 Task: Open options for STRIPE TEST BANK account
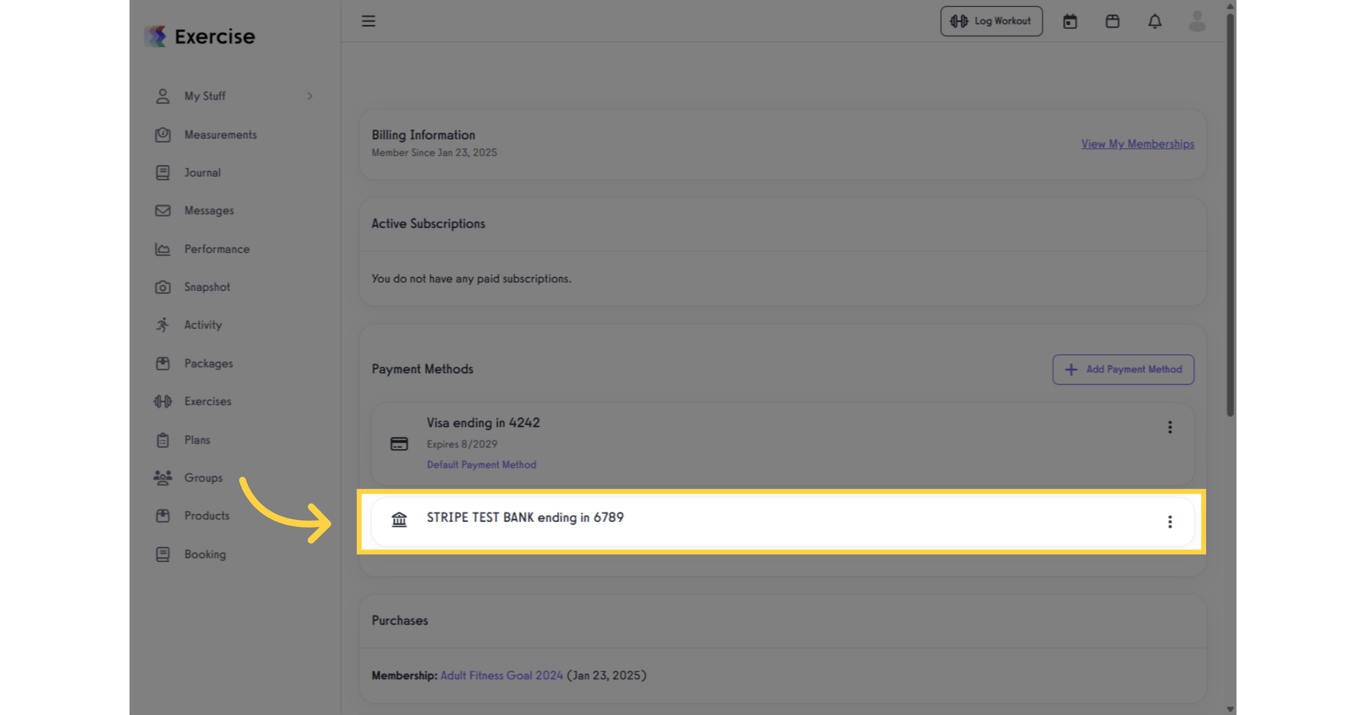1170,521
